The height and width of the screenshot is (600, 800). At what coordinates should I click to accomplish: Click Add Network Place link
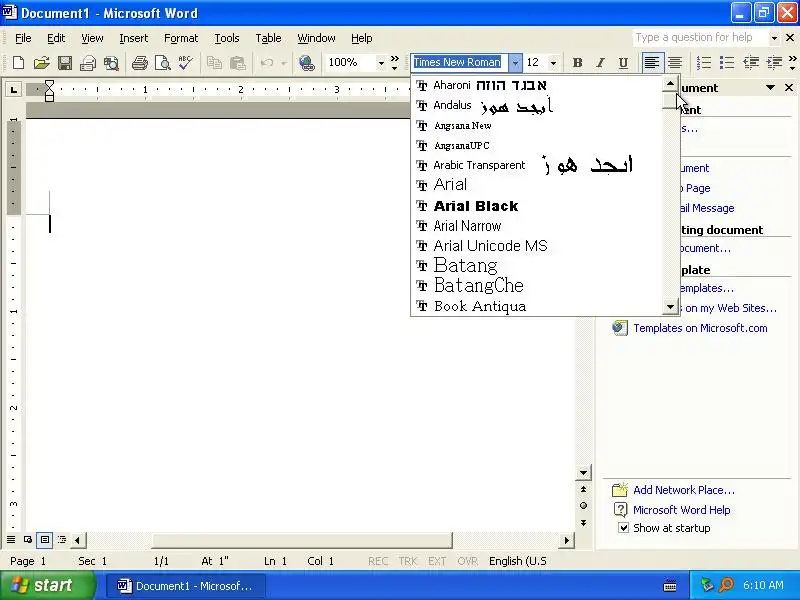coord(684,490)
